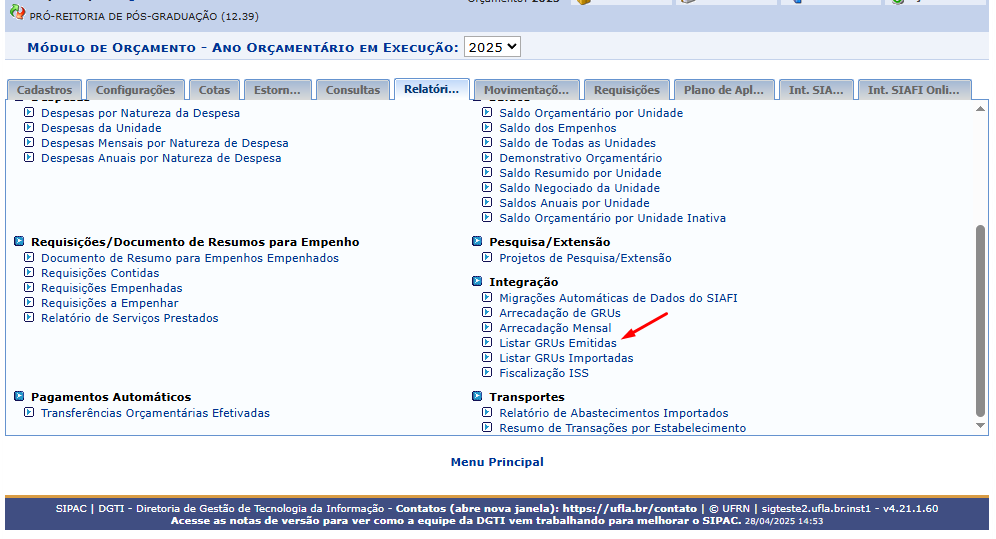Click the Integração section header icon
Viewport: 996px width, 539px height.
pyautogui.click(x=477, y=281)
